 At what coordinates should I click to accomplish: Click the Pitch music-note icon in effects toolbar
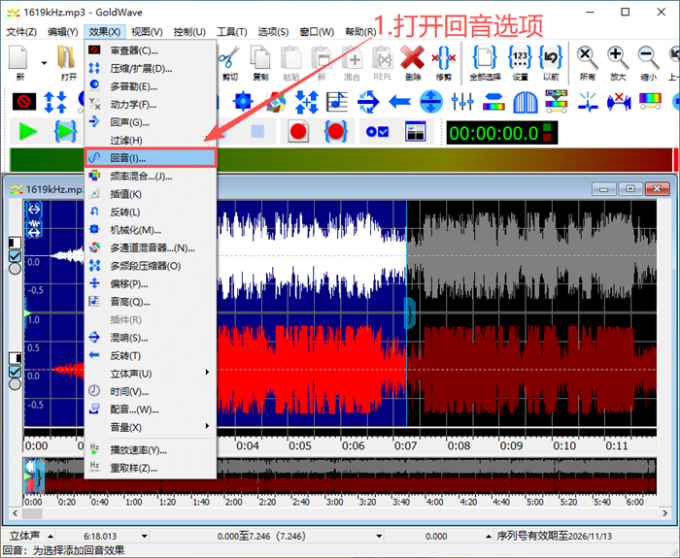coord(337,101)
